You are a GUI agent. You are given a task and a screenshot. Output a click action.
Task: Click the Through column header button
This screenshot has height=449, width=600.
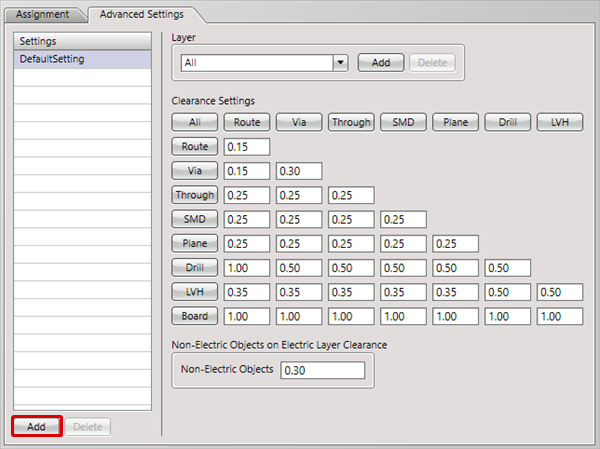pos(350,122)
